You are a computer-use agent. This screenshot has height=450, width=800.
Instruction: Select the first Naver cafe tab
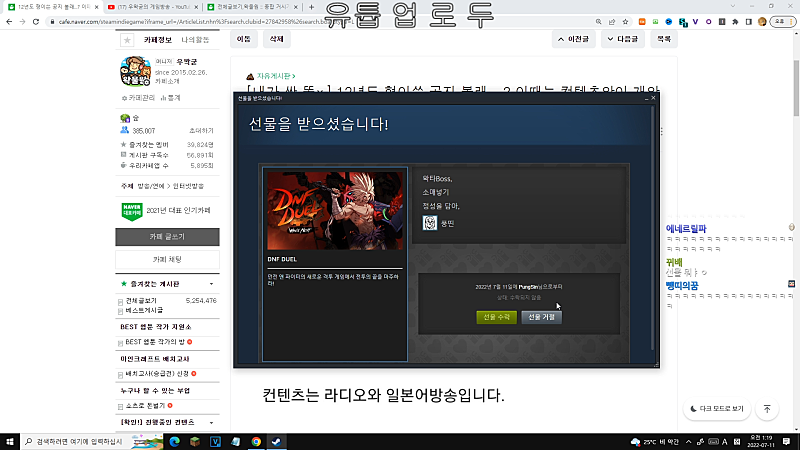[53, 7]
